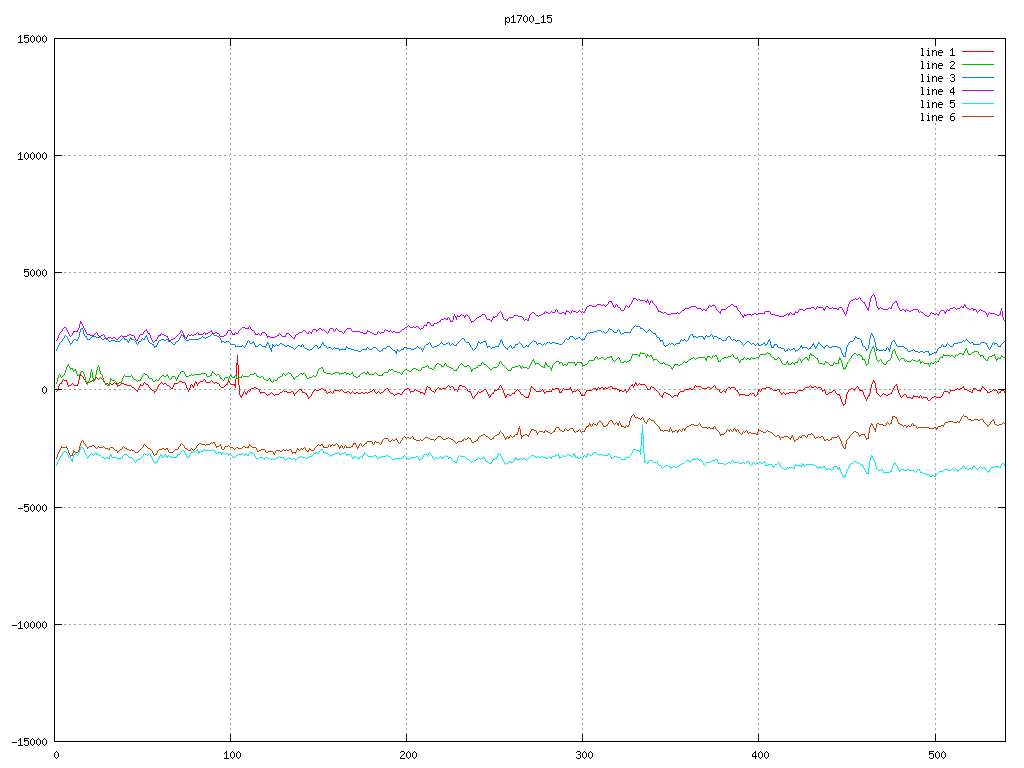
Task: Select the 'line 1' legend label
Action: (937, 52)
